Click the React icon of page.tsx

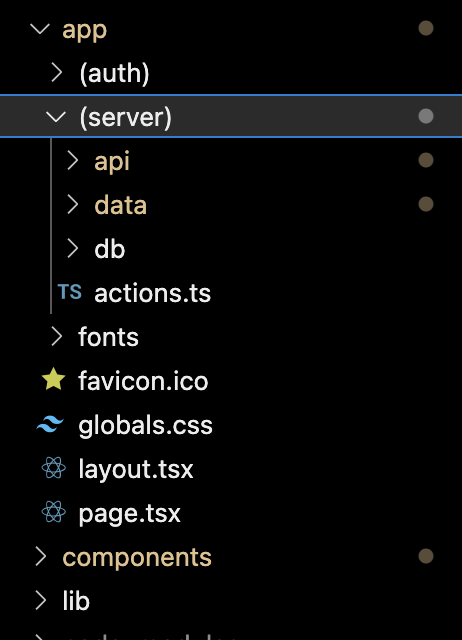(x=53, y=512)
